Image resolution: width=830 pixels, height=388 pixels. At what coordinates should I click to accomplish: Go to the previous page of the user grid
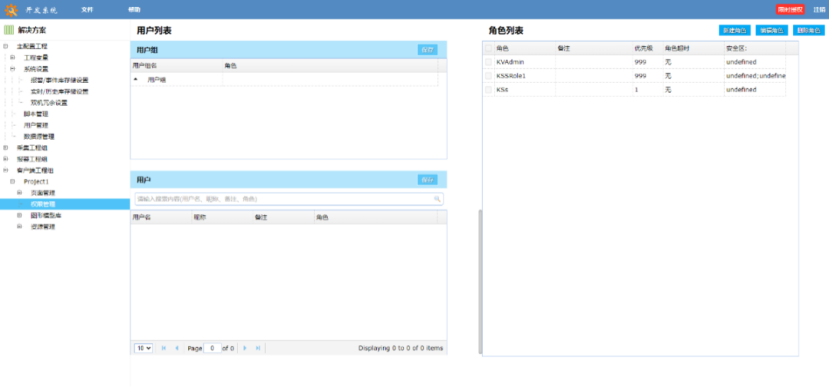point(177,348)
